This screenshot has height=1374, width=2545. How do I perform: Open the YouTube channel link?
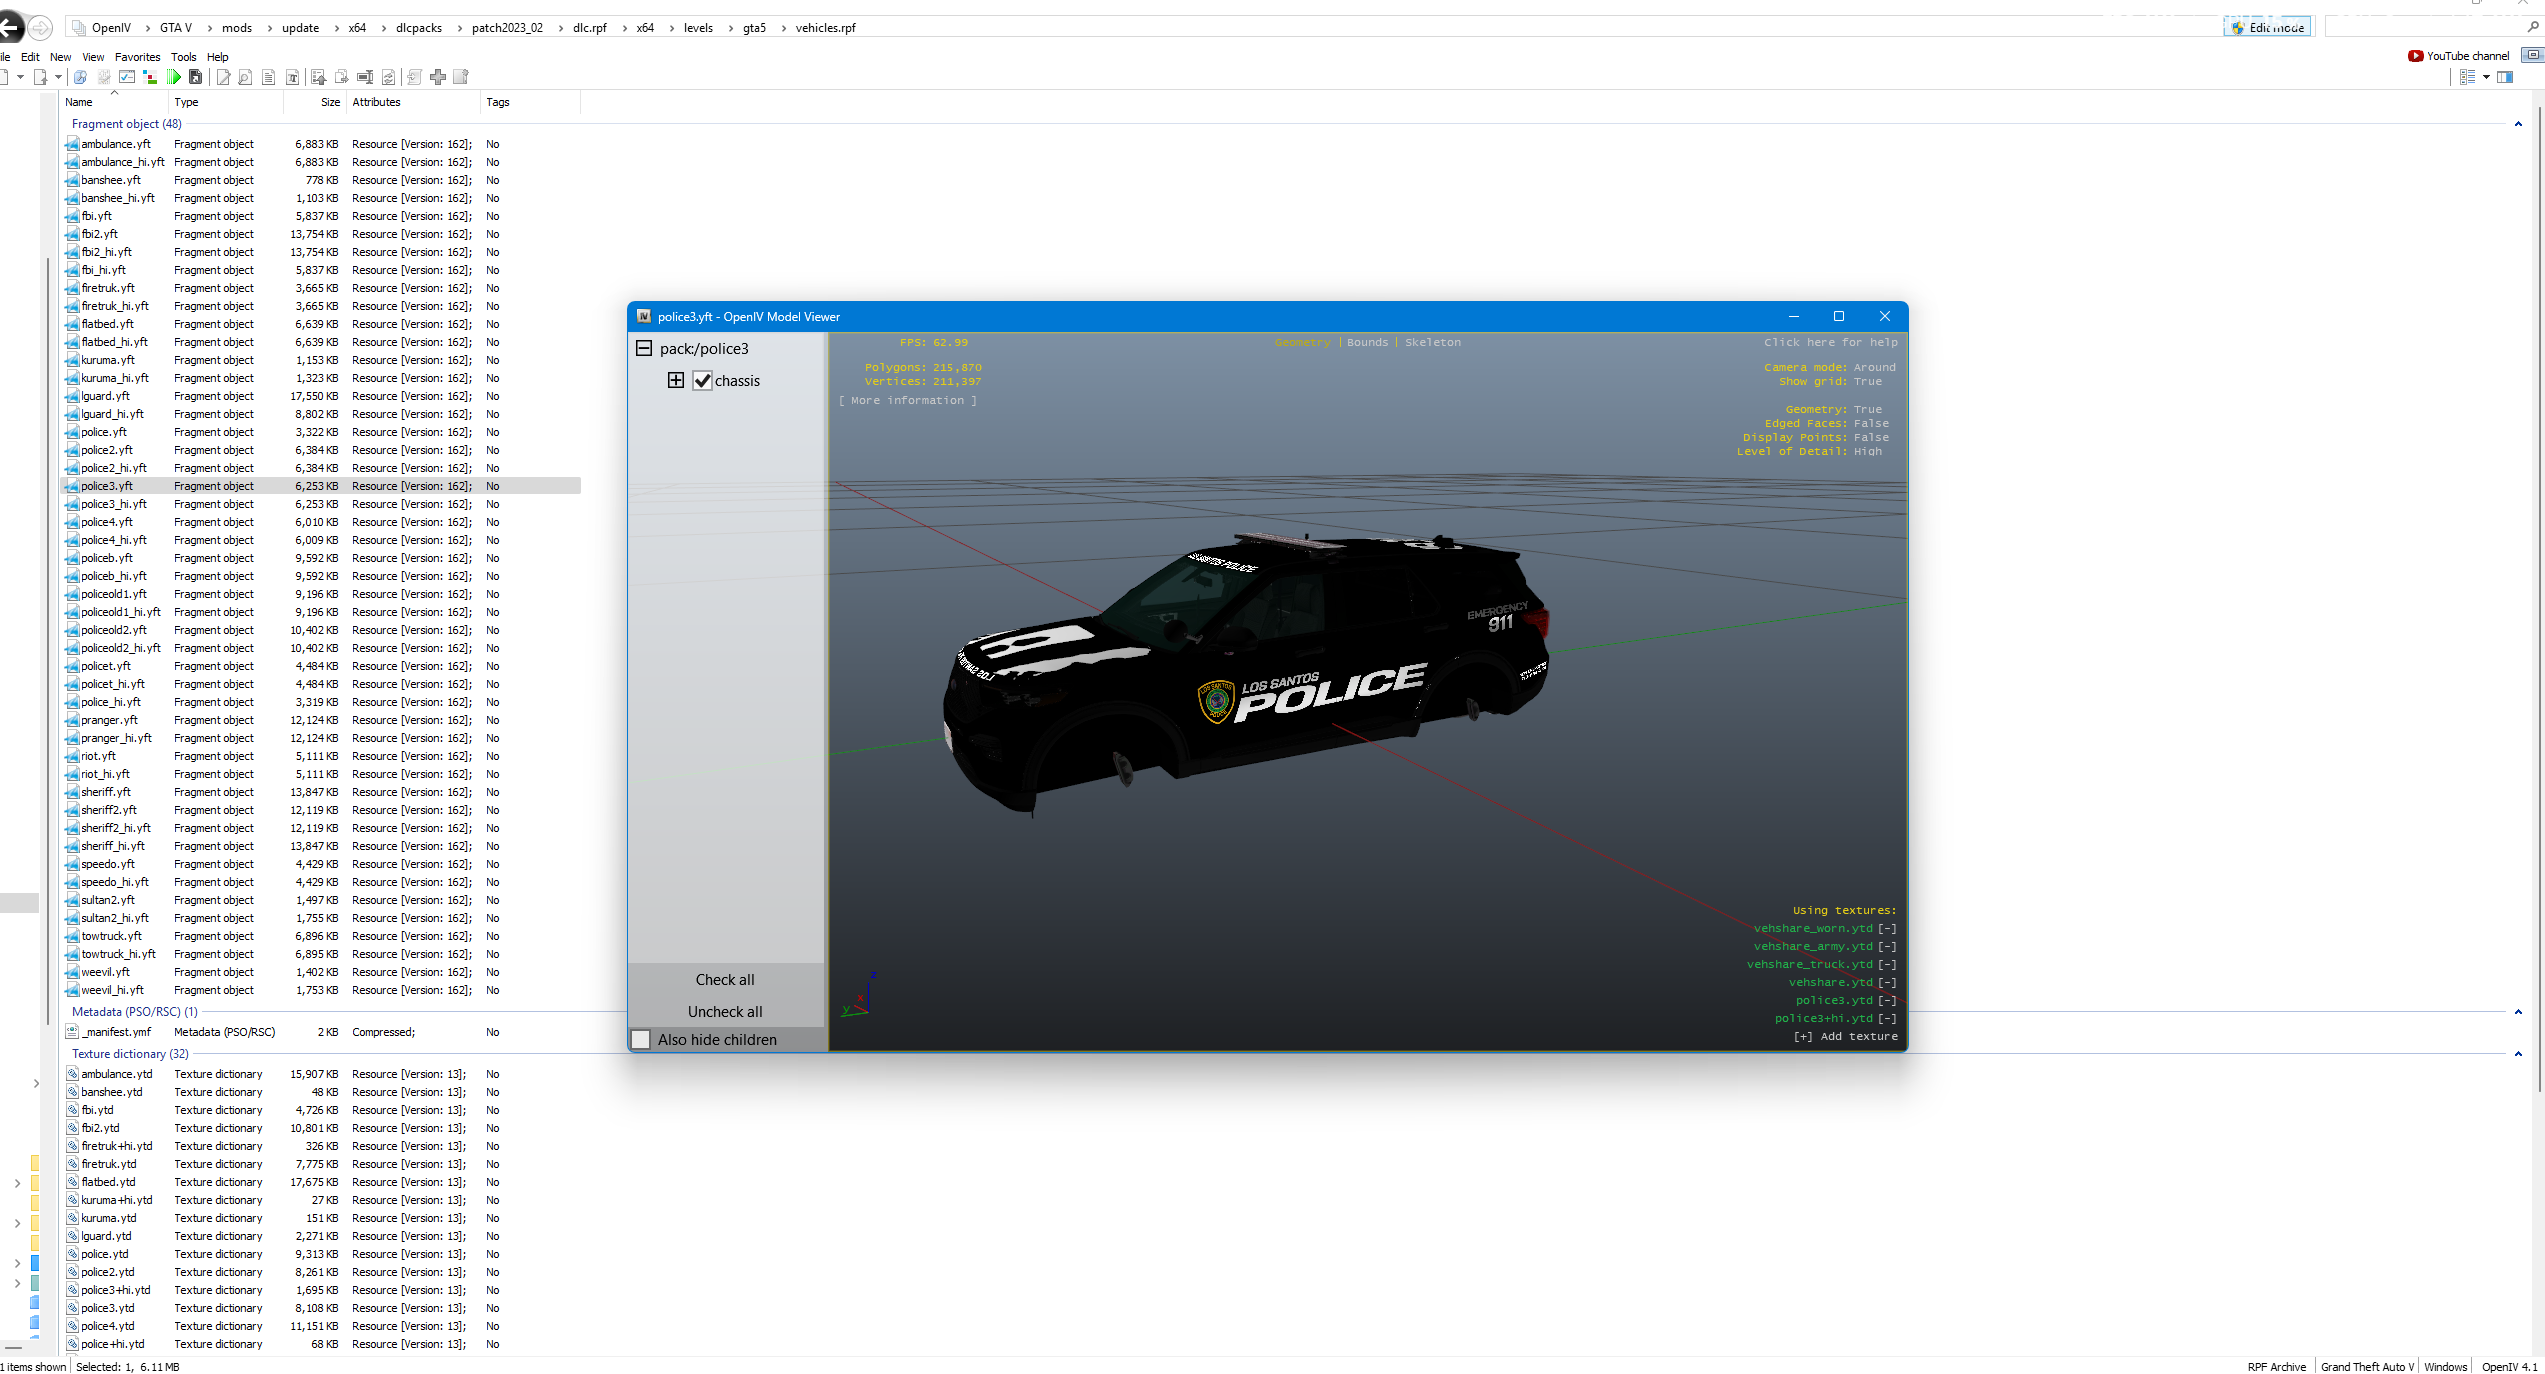(2459, 56)
